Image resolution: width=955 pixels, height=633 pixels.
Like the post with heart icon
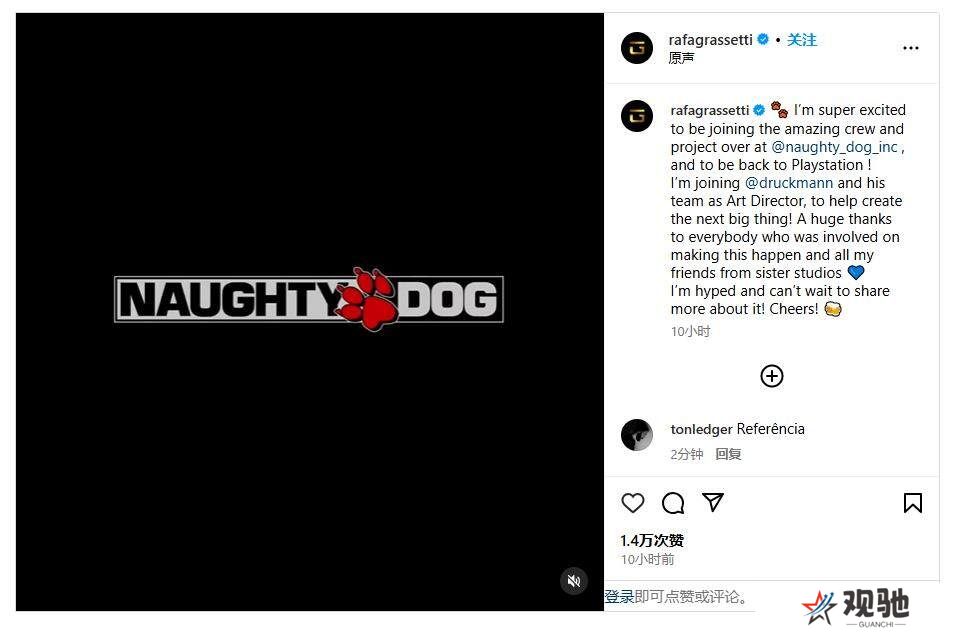(x=632, y=503)
